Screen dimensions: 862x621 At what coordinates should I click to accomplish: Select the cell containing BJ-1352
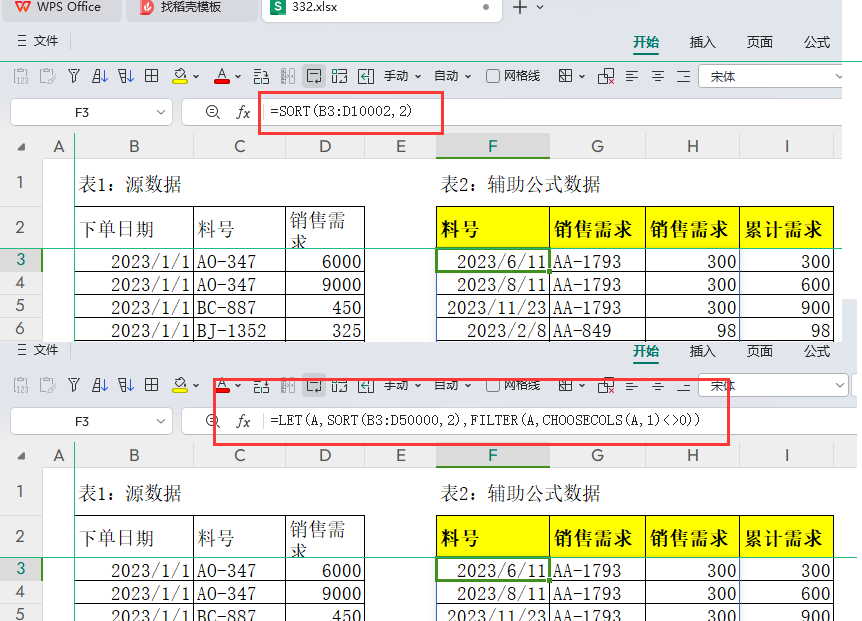coord(239,330)
